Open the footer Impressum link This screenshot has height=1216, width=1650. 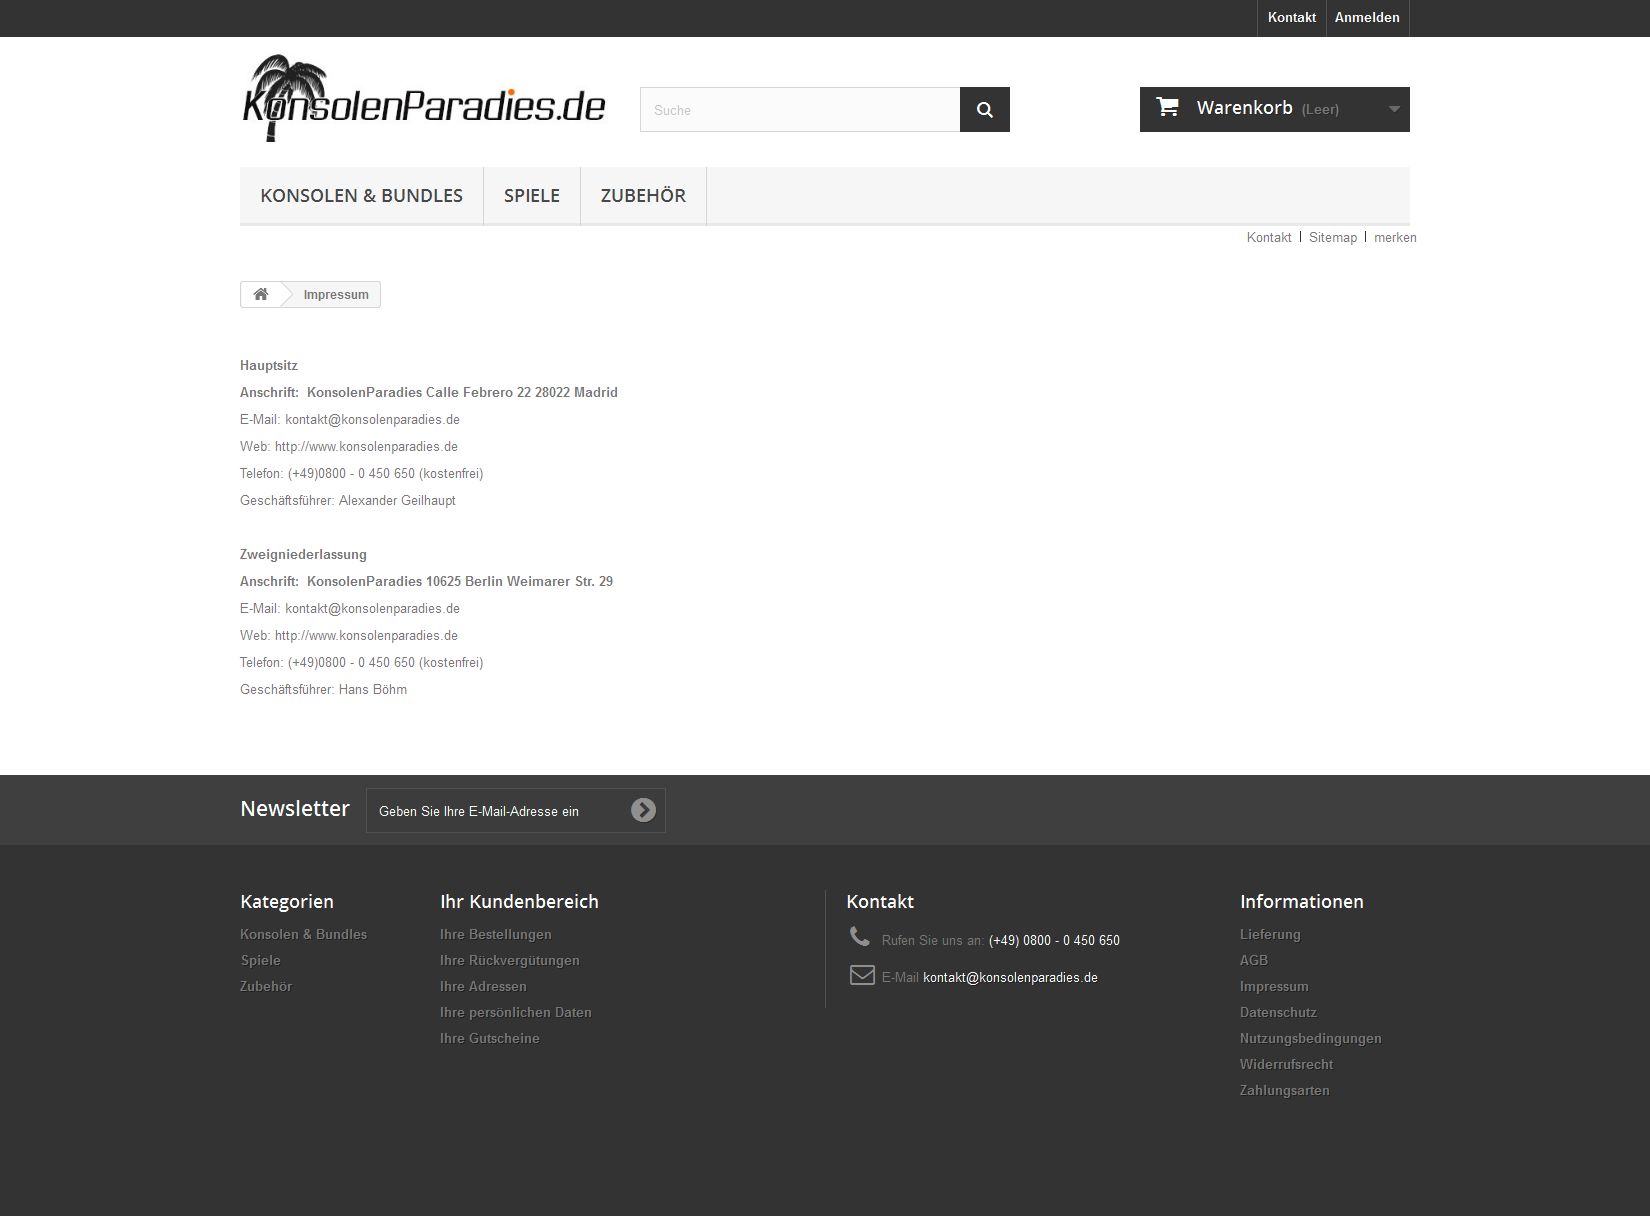click(x=1274, y=986)
